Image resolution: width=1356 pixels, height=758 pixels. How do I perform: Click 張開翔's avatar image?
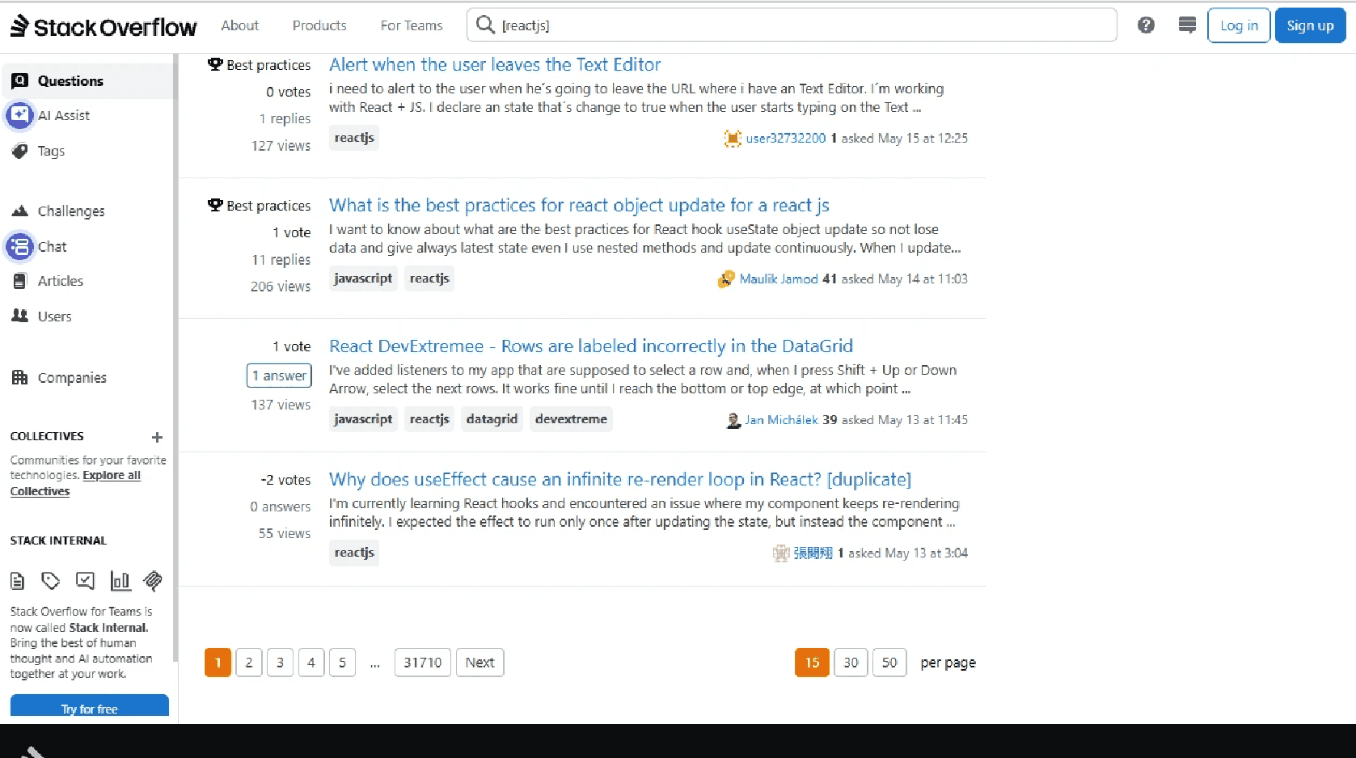coord(781,553)
